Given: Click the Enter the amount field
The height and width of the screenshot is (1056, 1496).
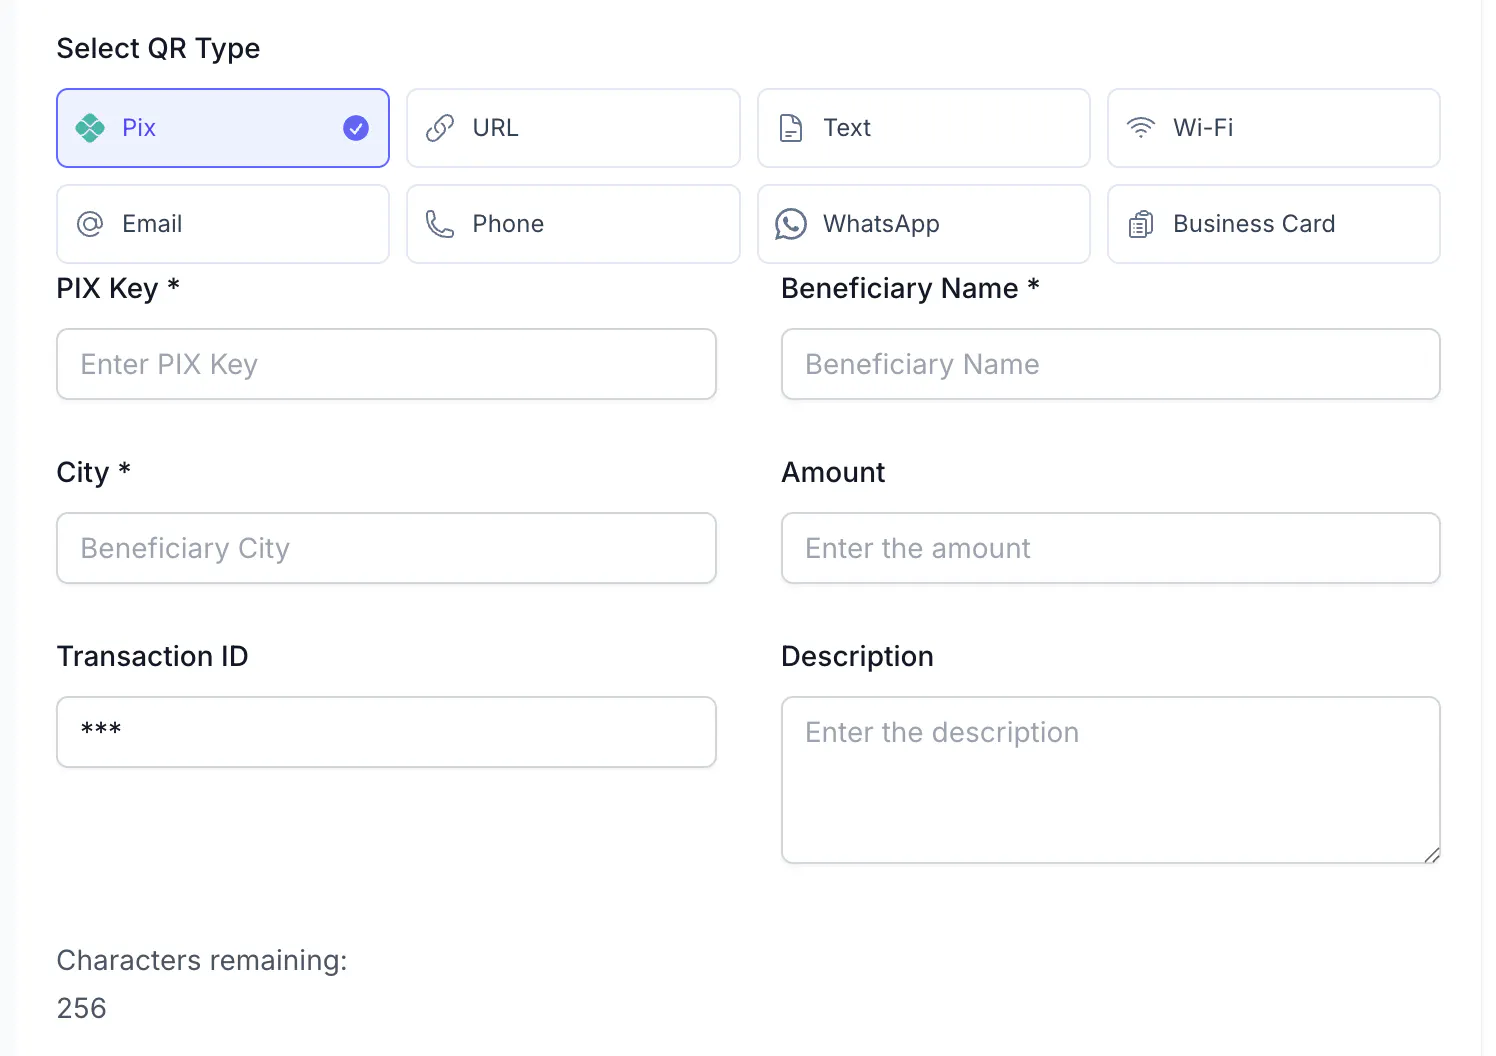Looking at the screenshot, I should click(1111, 548).
